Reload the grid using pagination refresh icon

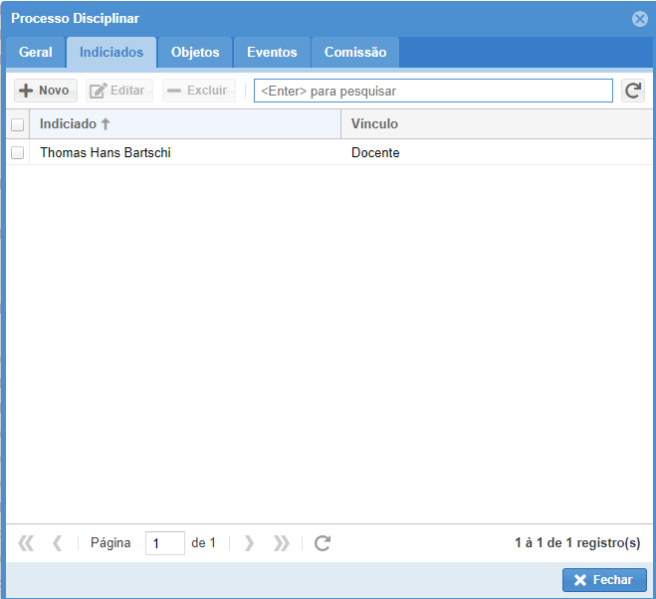coord(322,543)
